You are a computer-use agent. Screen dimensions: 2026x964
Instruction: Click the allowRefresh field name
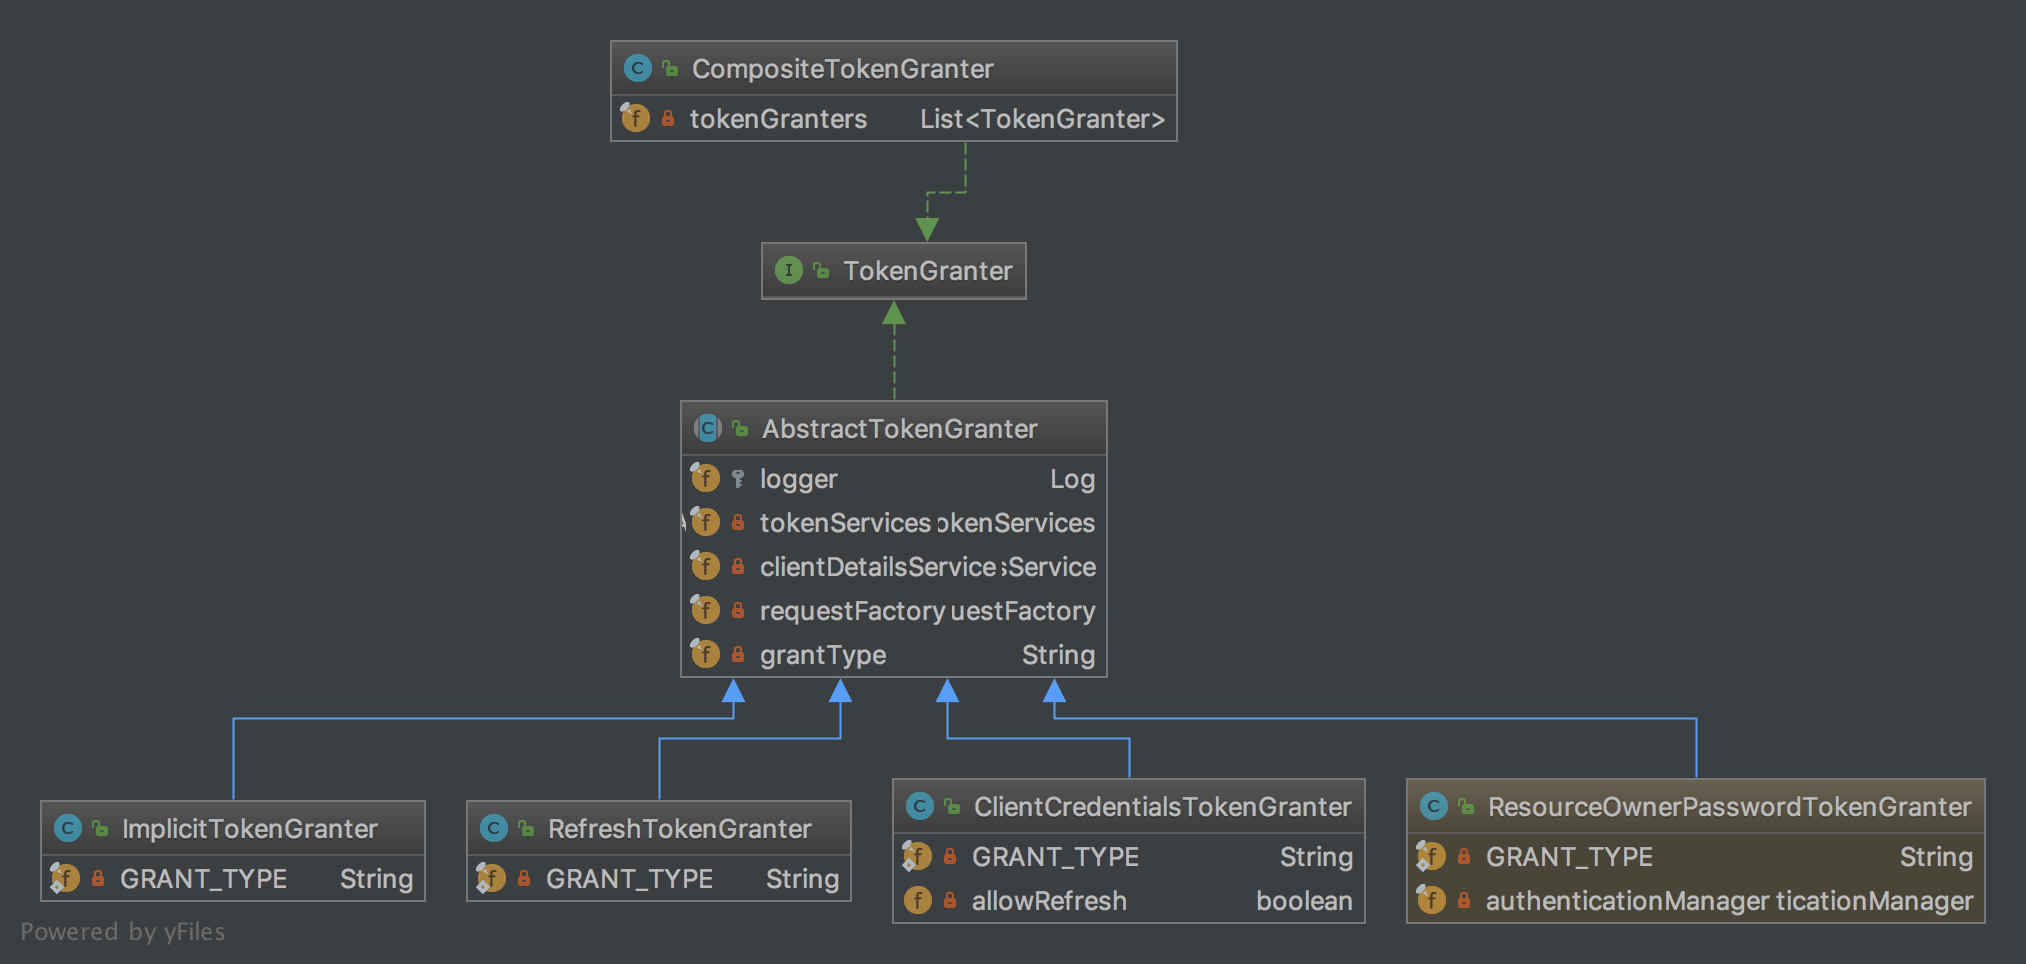coord(1049,901)
